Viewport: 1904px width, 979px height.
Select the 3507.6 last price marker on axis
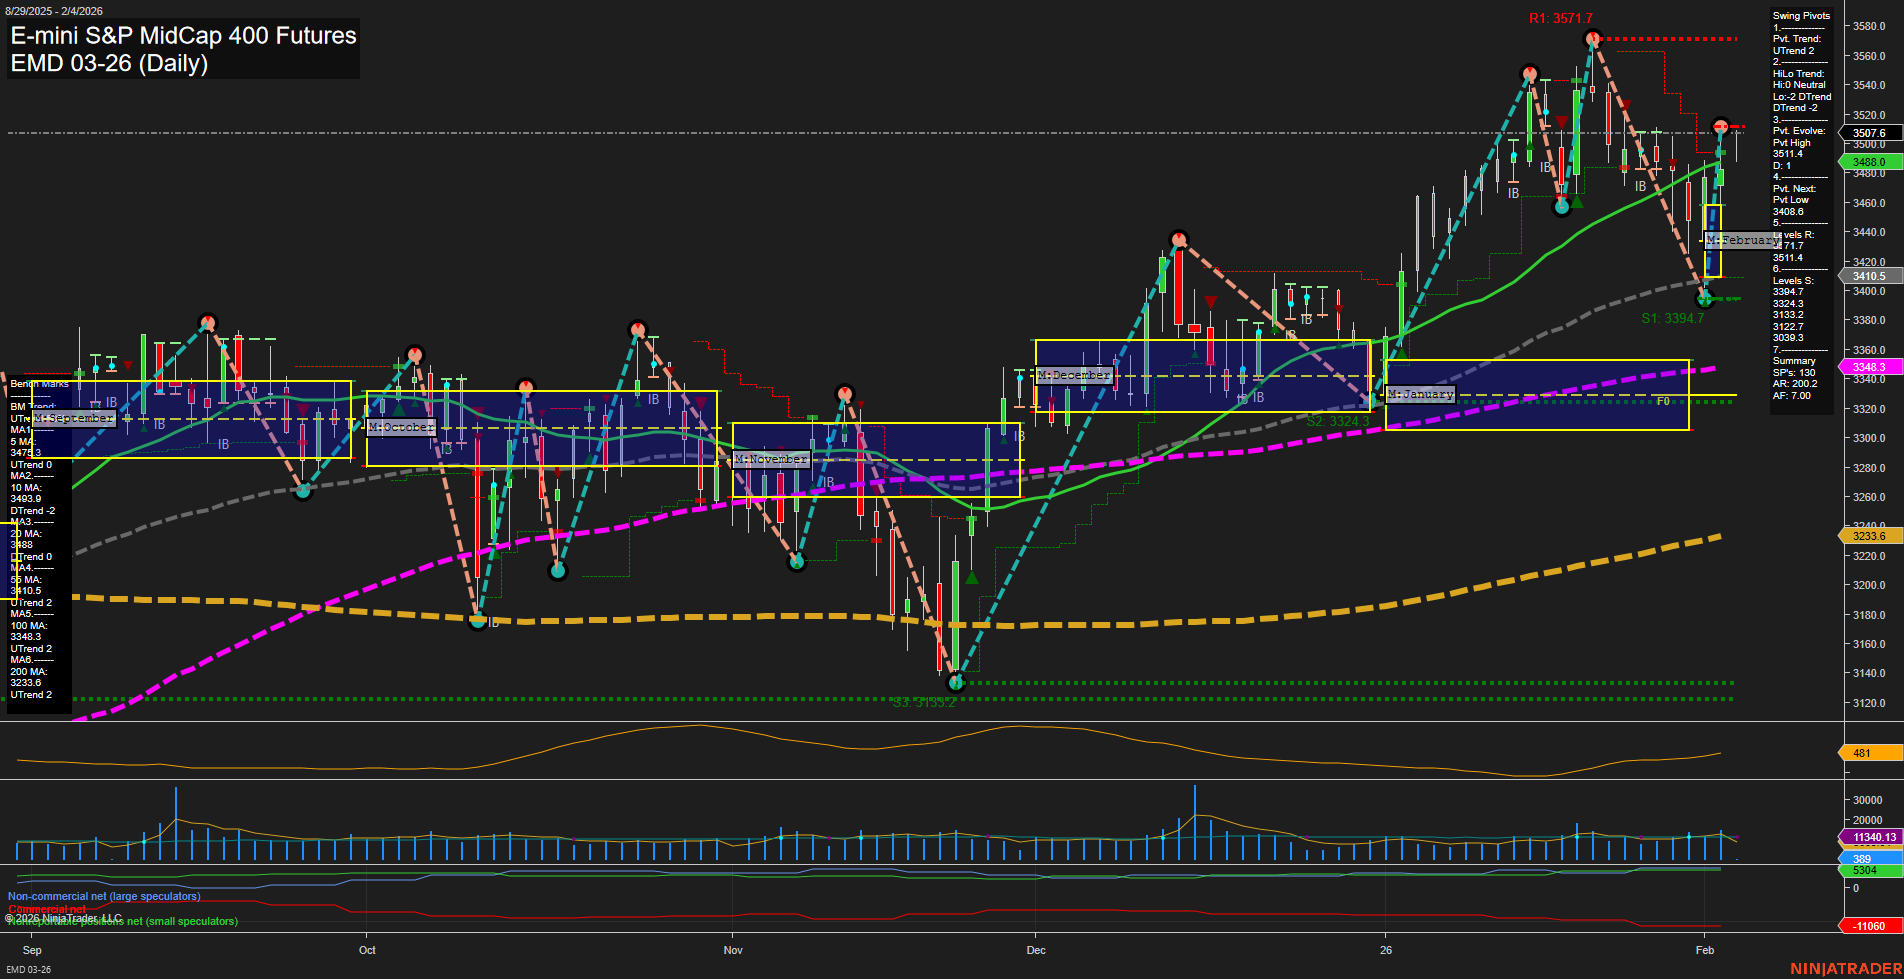pyautogui.click(x=1867, y=133)
